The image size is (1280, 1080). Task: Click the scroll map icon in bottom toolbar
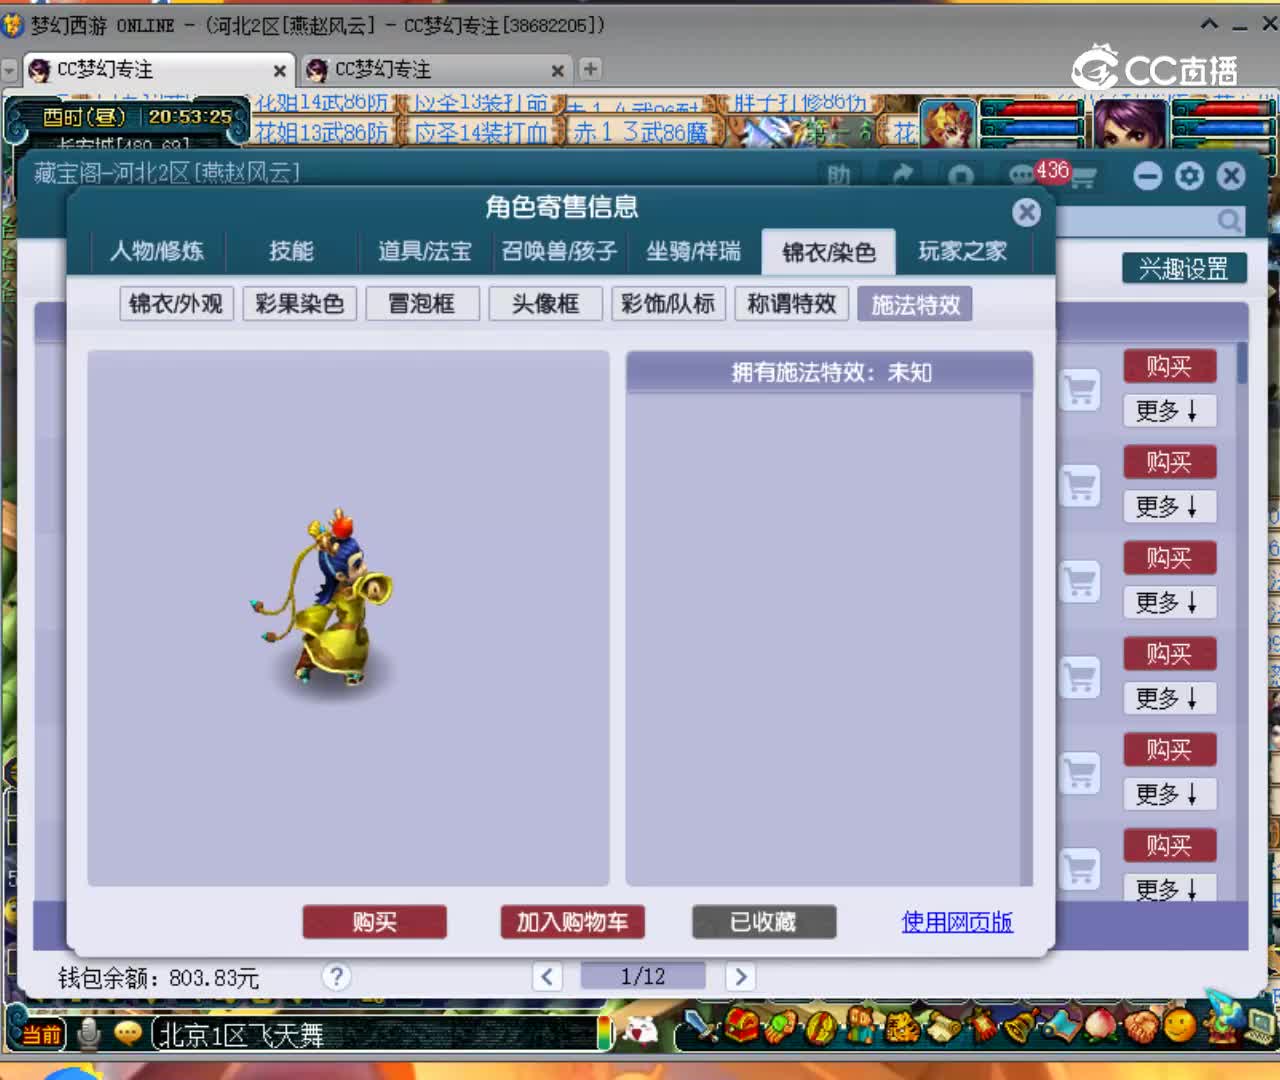(x=941, y=1027)
